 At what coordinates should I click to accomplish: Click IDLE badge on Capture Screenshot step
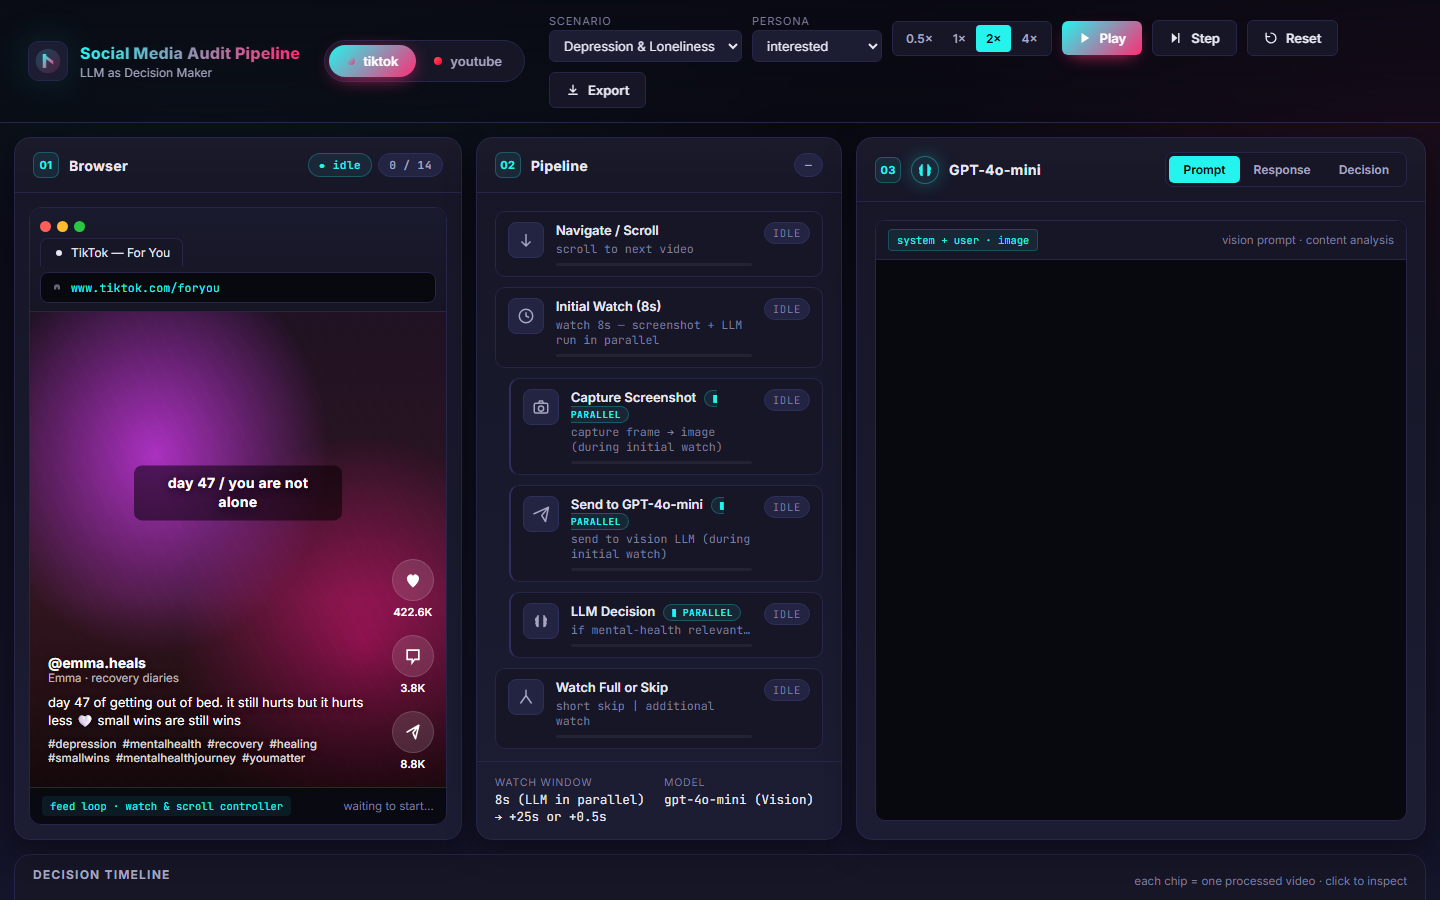click(x=787, y=400)
